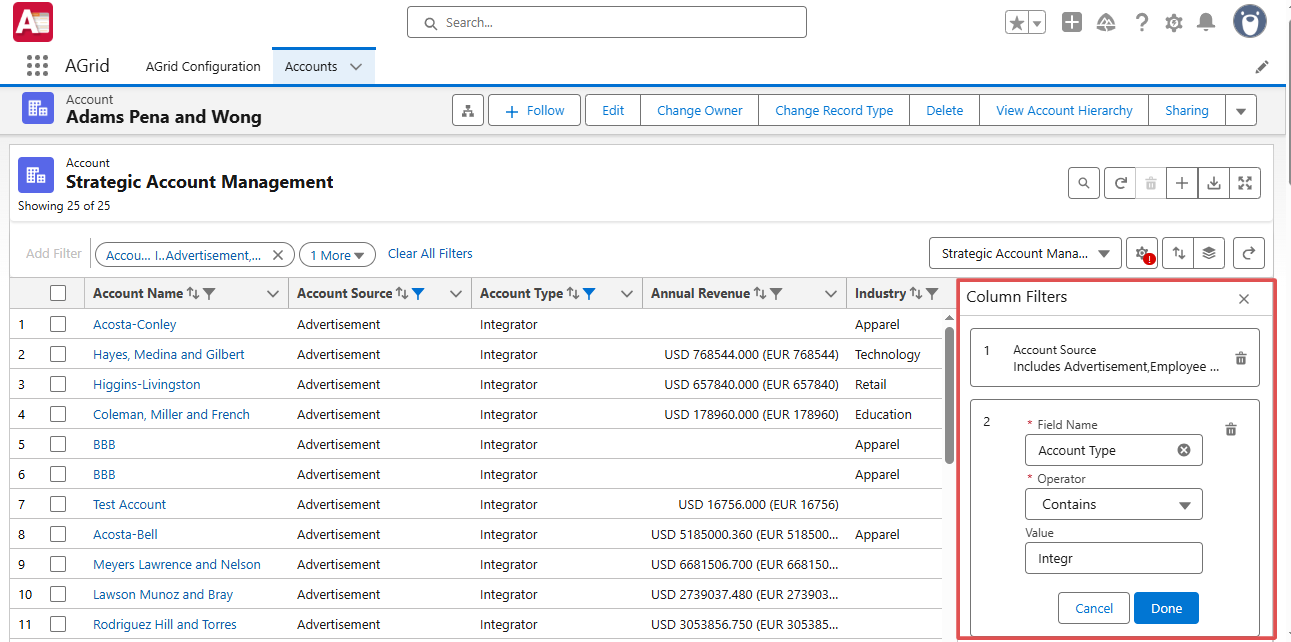
Task: Open the App Launcher grid icon
Action: (37, 66)
